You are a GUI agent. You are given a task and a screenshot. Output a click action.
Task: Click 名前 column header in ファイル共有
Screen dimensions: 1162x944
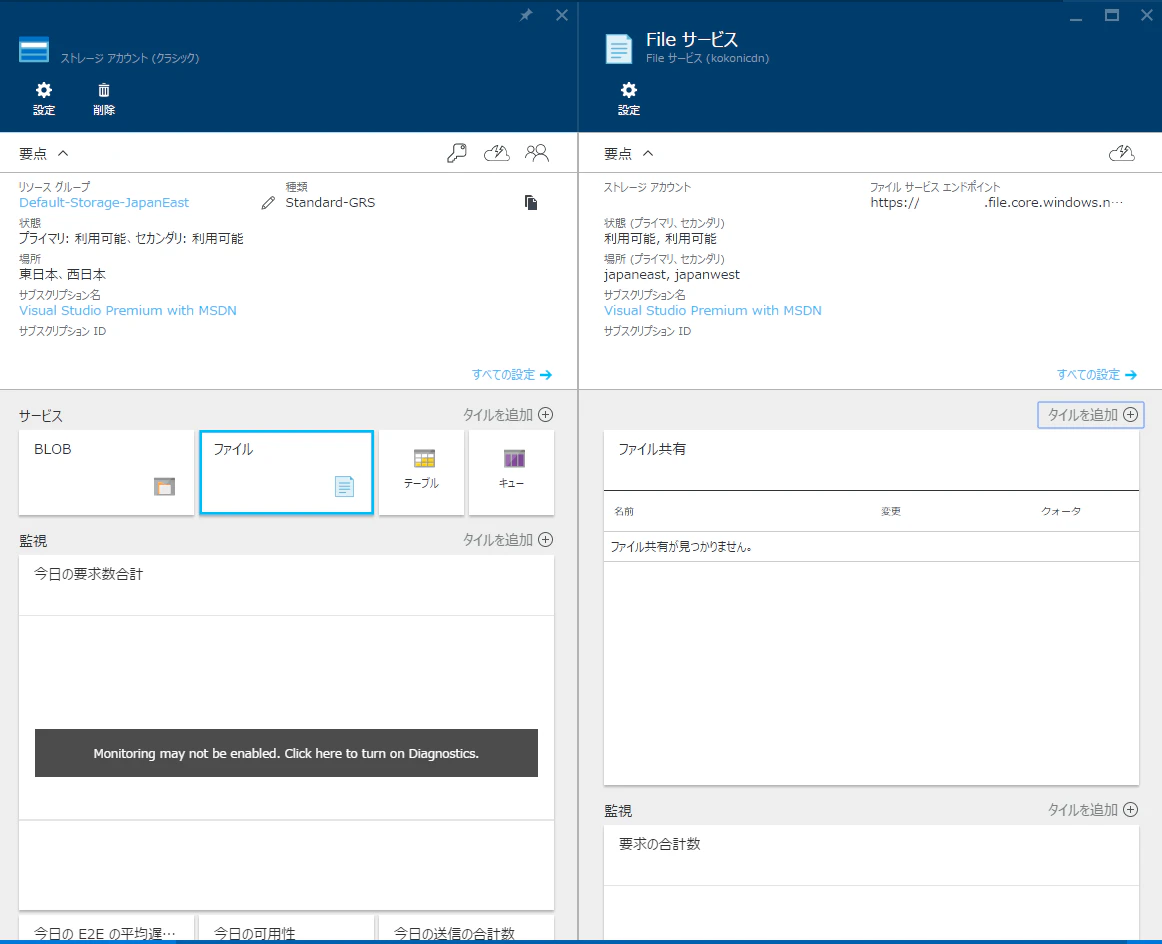pos(624,511)
